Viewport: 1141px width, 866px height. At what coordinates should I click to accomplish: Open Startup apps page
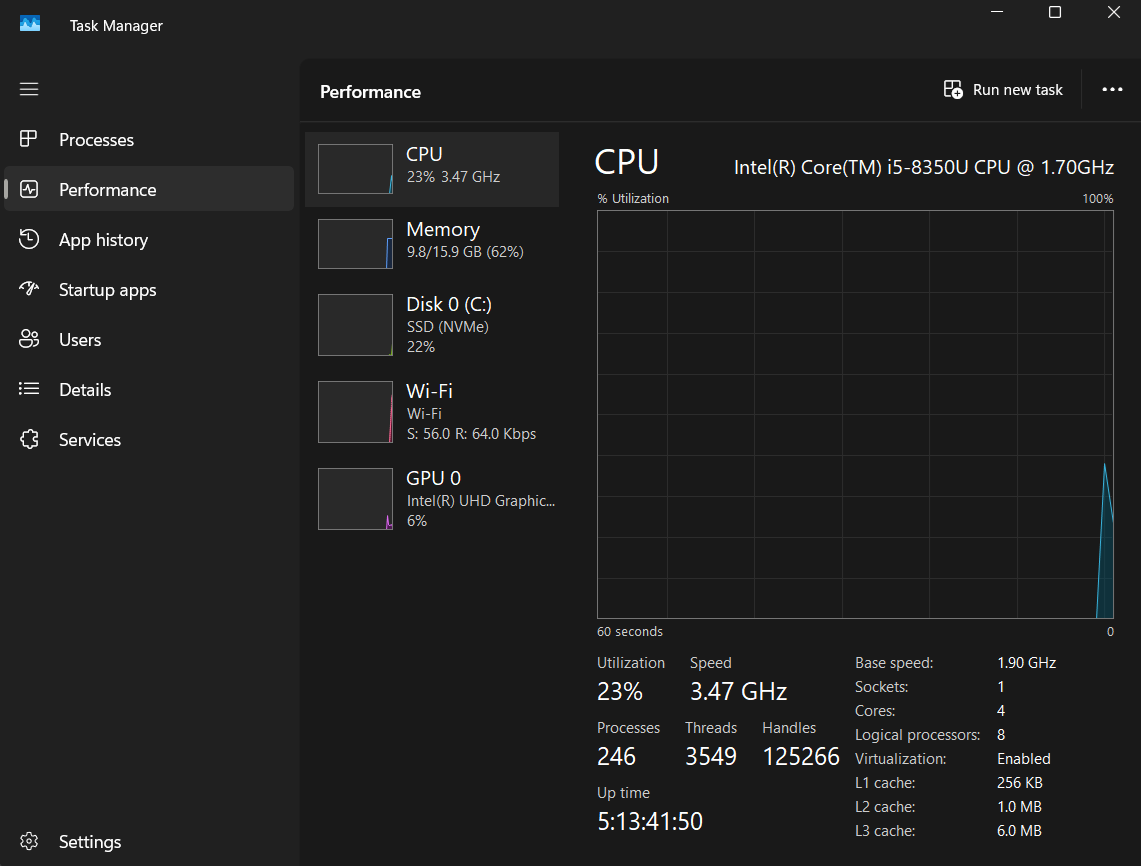(149, 290)
